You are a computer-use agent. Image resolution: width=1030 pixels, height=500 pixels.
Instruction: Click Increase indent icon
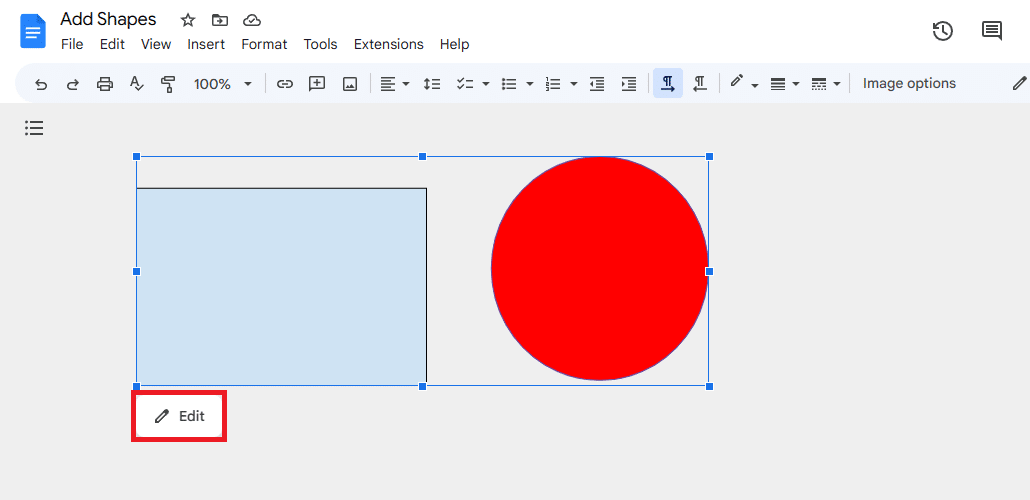click(629, 84)
